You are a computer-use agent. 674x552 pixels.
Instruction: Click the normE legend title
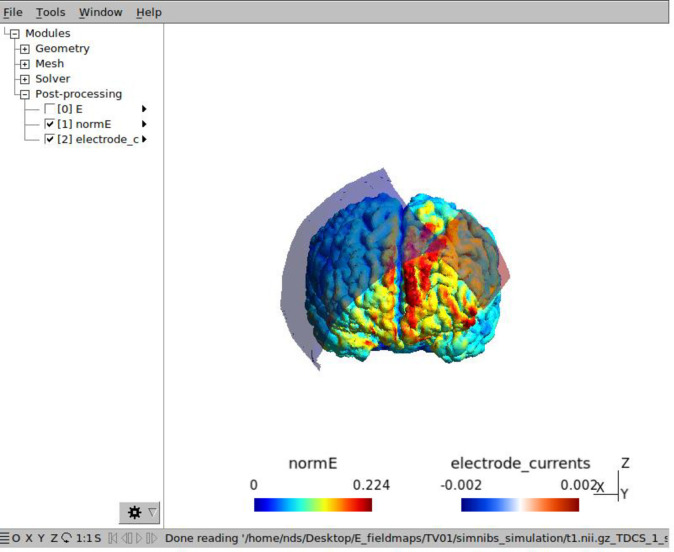point(313,463)
